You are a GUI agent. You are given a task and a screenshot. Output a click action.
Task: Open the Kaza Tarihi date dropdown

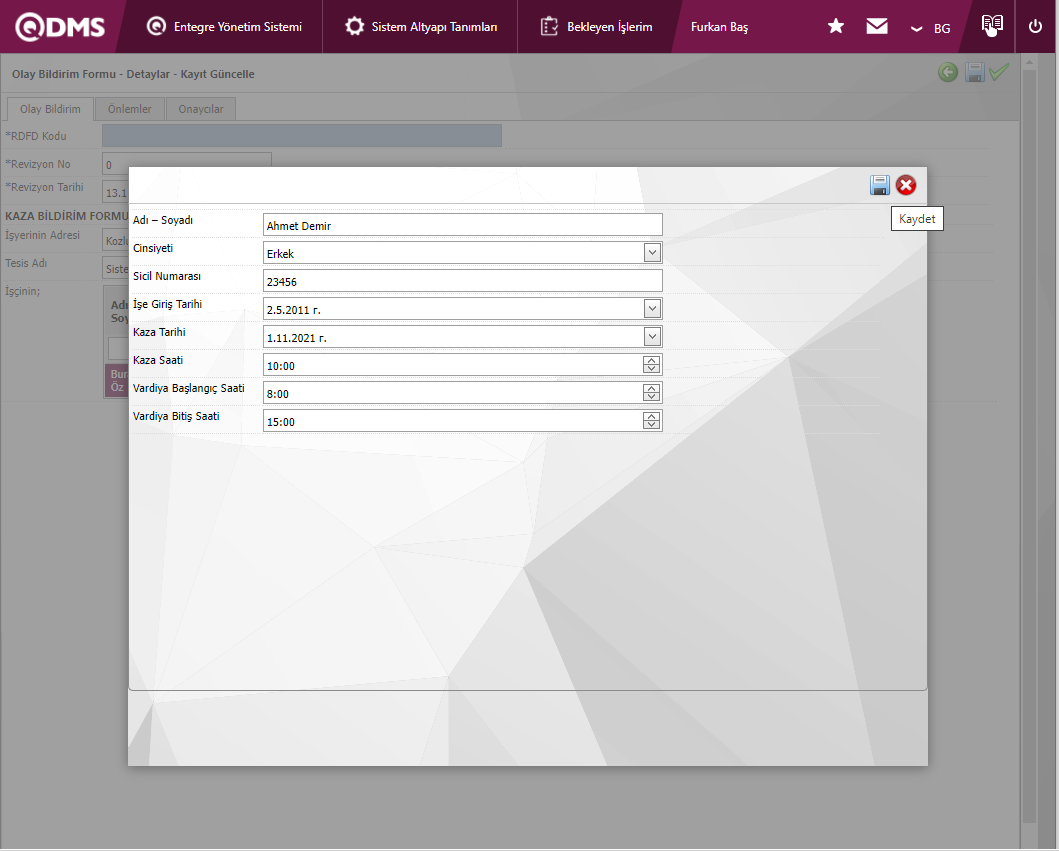(x=652, y=337)
